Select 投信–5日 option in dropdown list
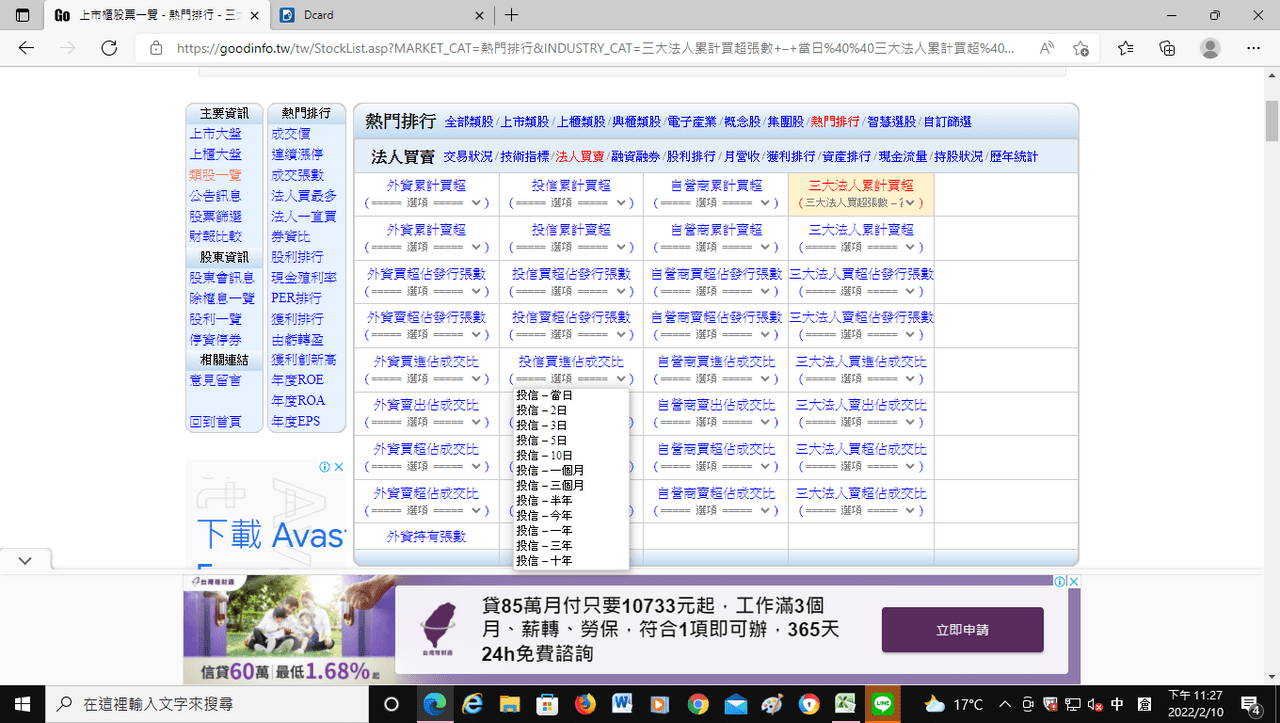1280x723 pixels. (571, 440)
